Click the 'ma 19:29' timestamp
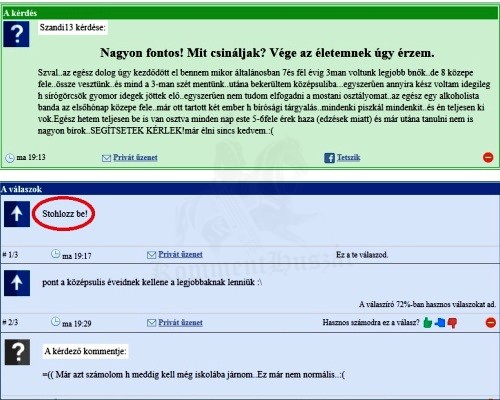 (77, 323)
